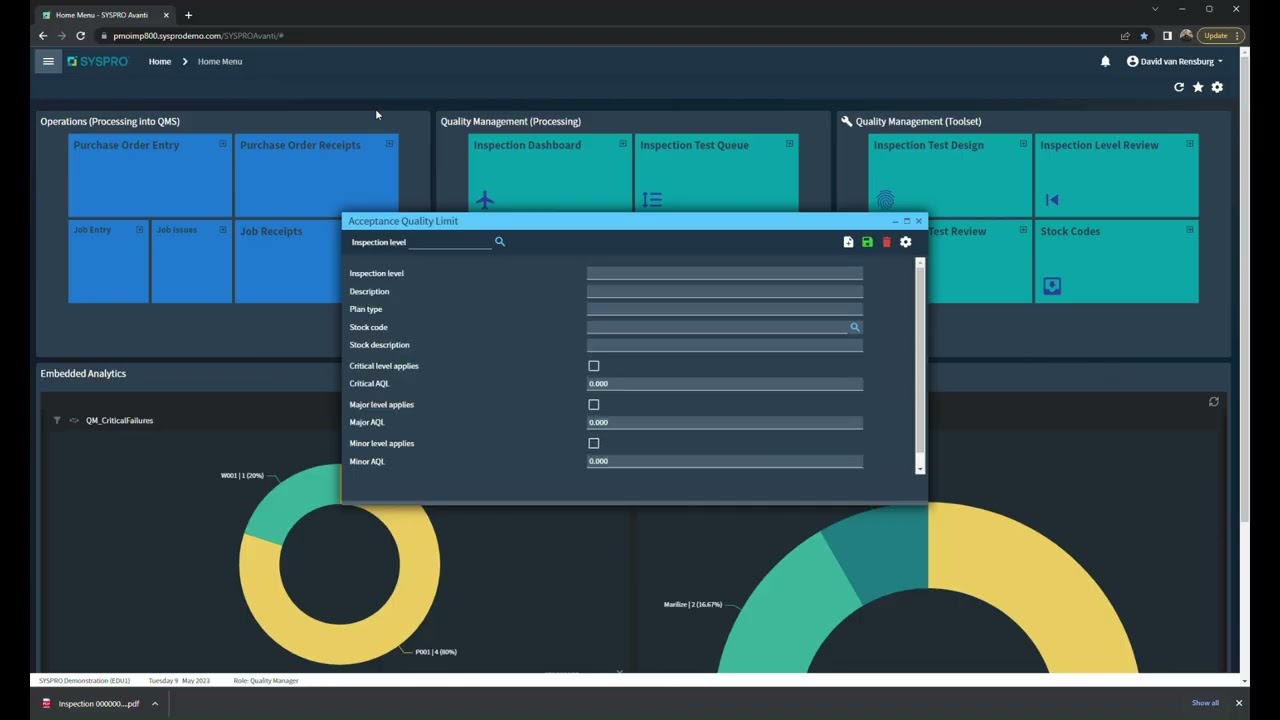Reload the browser page
The image size is (1280, 720).
81,36
